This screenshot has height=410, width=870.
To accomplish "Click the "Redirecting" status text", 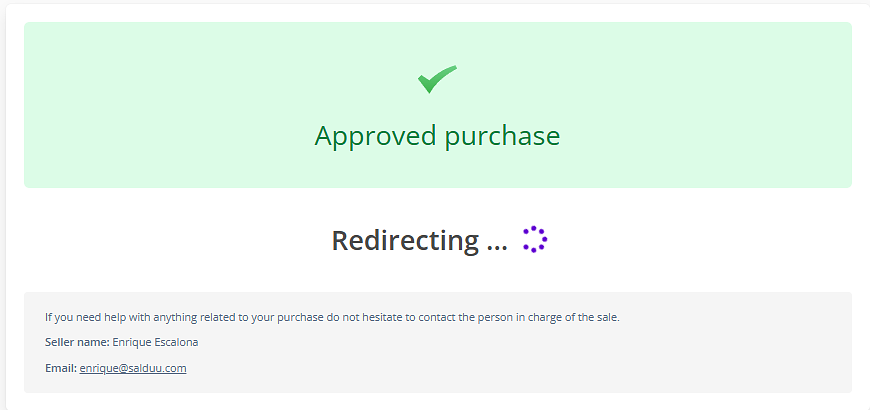I will [x=405, y=240].
